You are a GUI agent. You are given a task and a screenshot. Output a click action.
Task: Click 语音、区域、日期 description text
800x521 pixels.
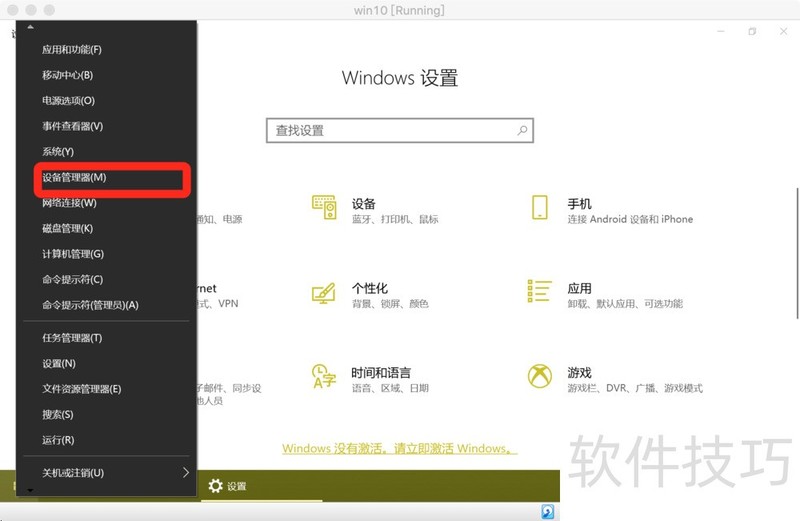(x=390, y=388)
